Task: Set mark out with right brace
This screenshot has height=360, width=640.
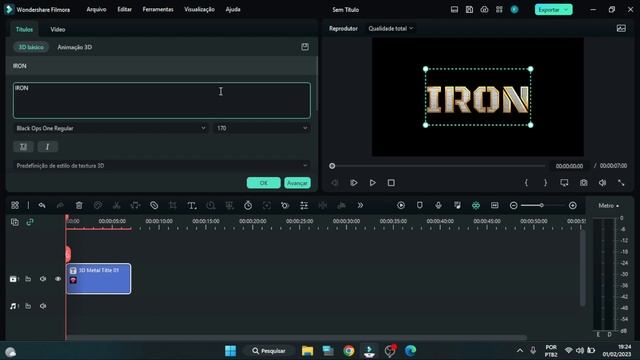Action: coord(545,183)
